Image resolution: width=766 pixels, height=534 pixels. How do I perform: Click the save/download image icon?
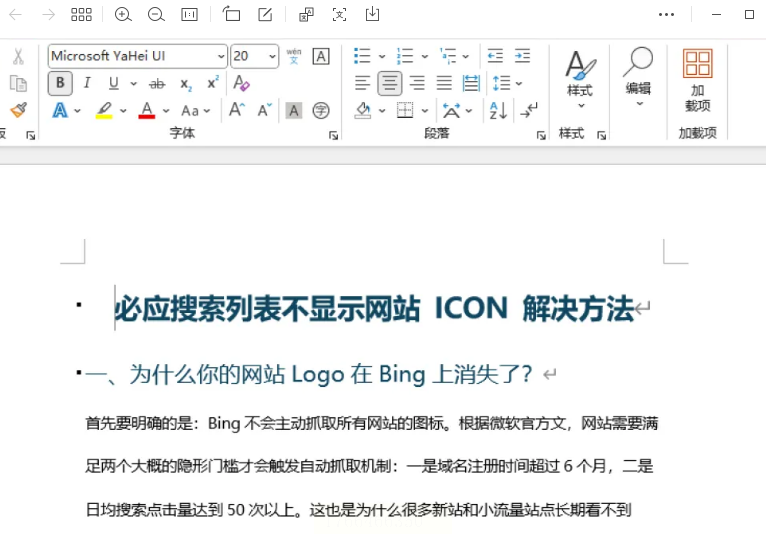(x=372, y=14)
